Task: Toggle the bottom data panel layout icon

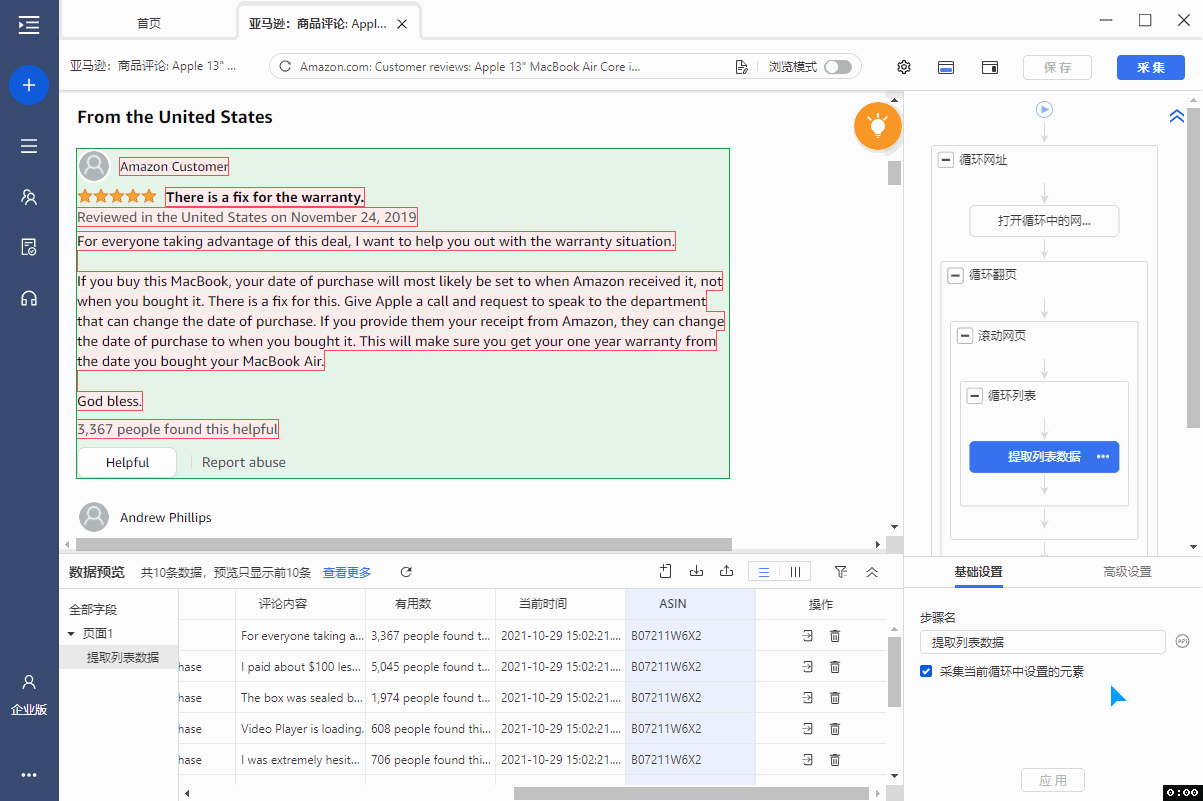Action: point(946,67)
